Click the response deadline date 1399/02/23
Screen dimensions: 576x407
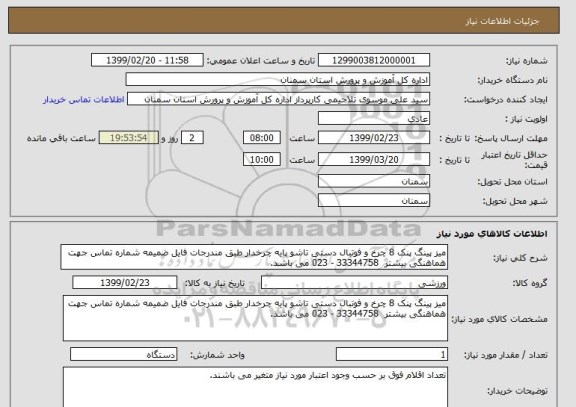click(374, 138)
